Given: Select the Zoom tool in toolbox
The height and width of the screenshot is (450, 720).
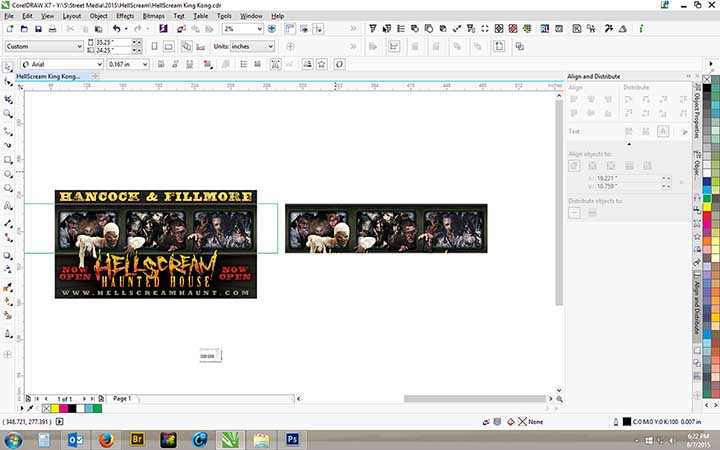Looking at the screenshot, I should click(x=8, y=113).
